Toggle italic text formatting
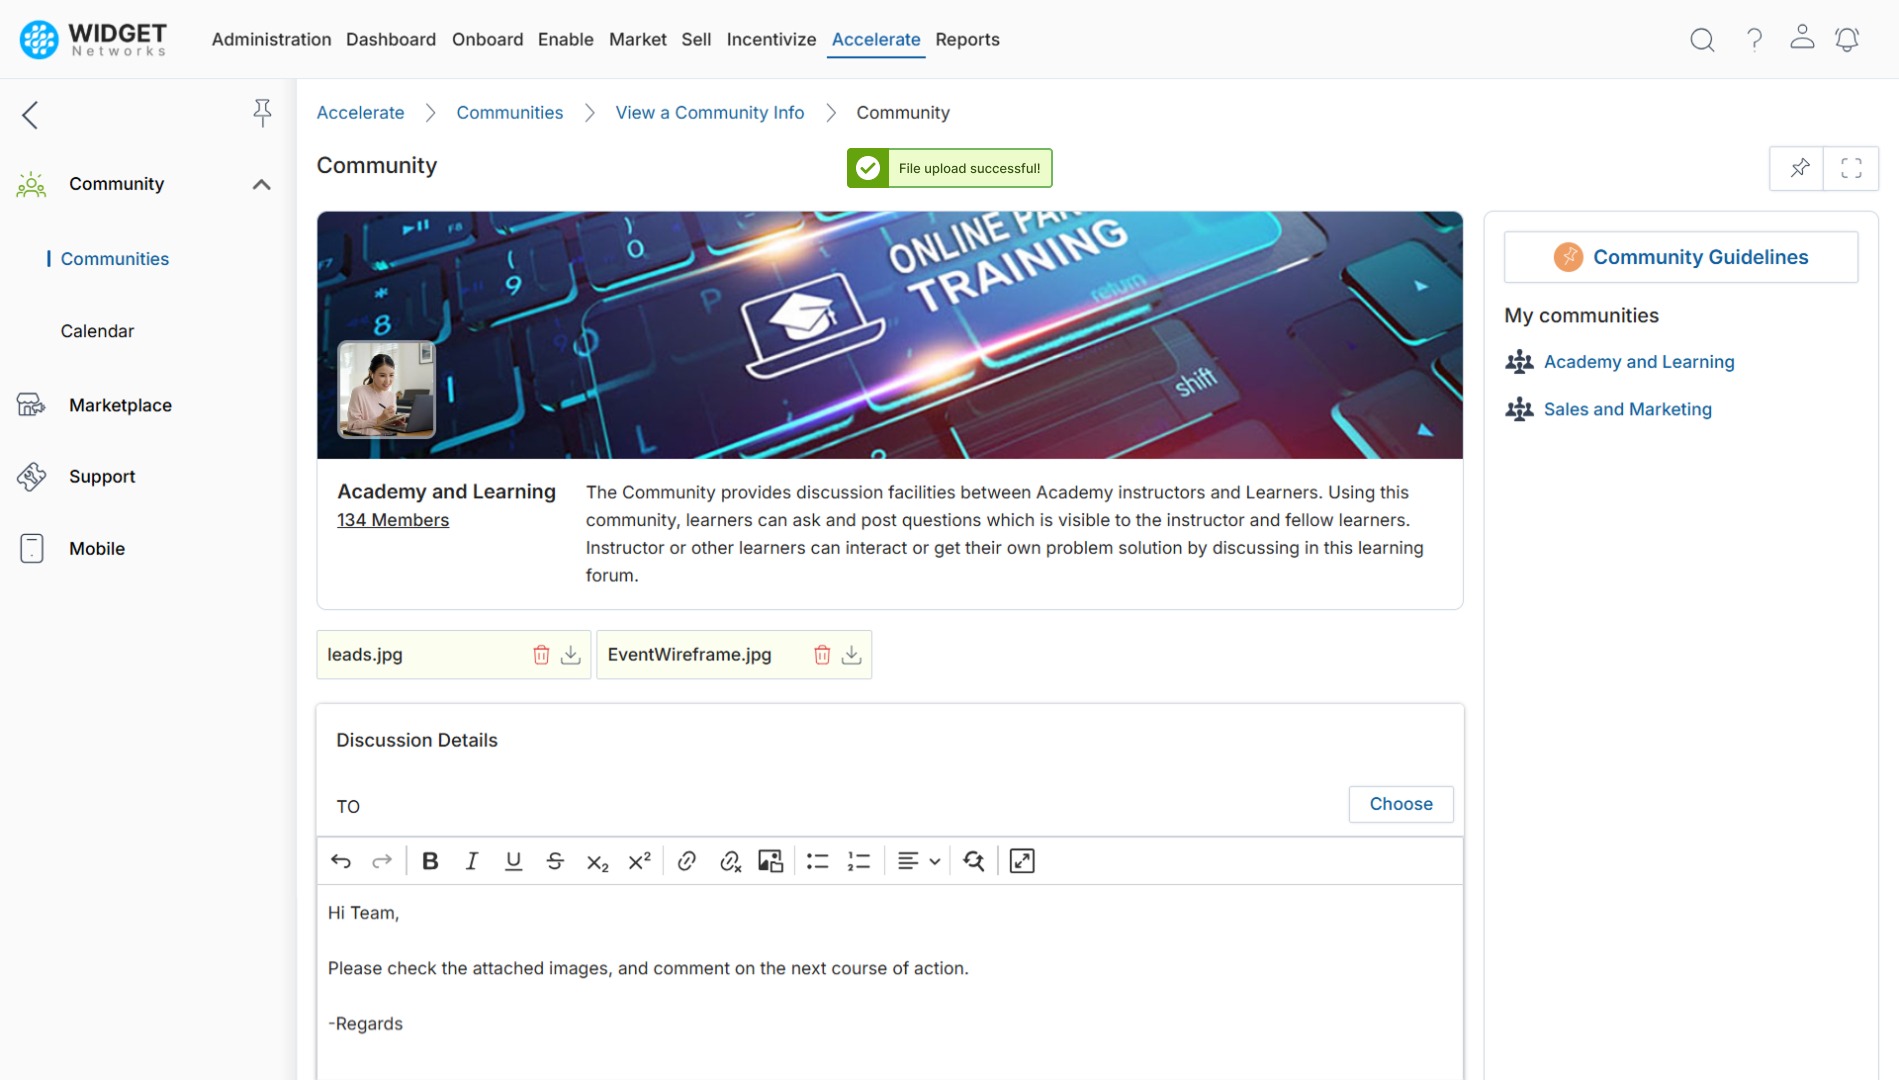 click(471, 861)
